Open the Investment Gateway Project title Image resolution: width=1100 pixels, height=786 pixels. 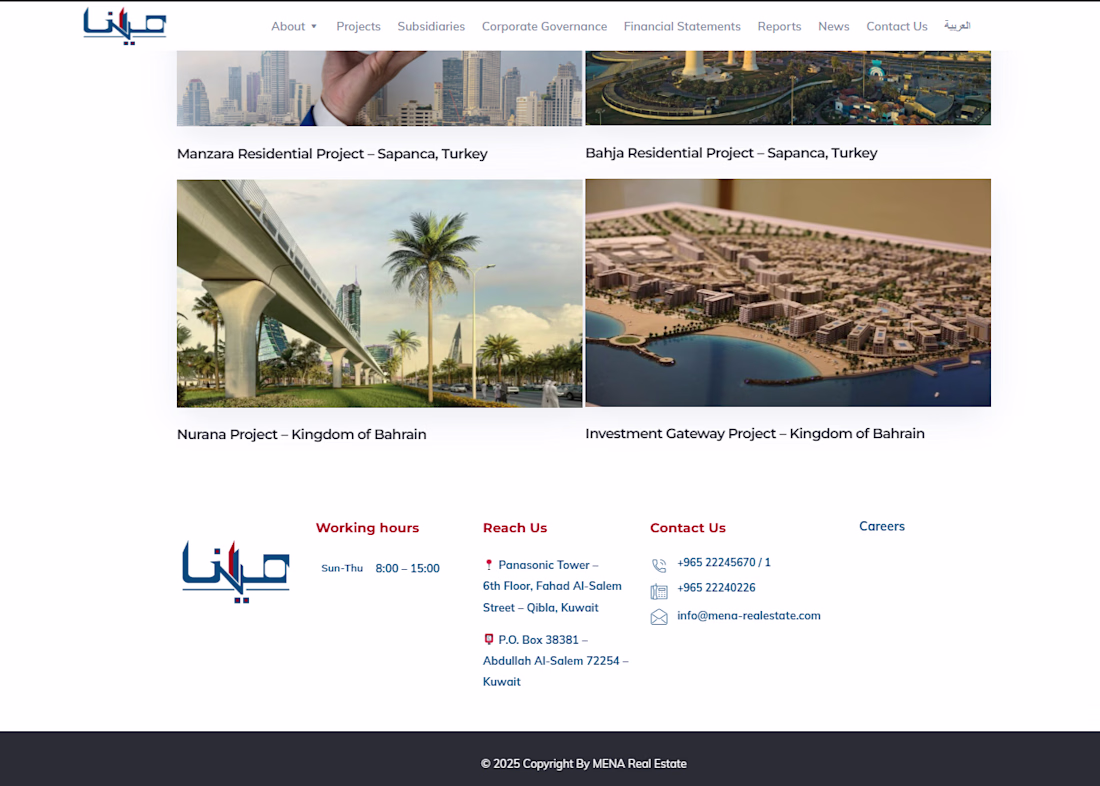pos(755,434)
